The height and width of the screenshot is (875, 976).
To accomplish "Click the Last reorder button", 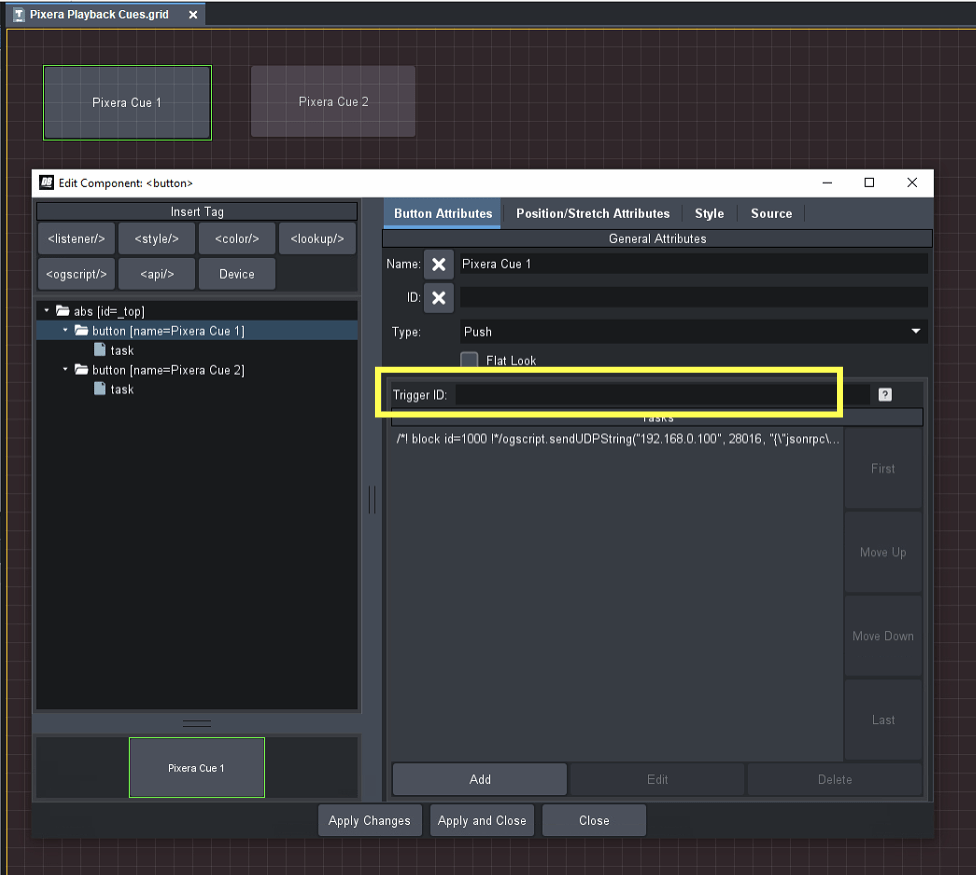I will [x=883, y=720].
